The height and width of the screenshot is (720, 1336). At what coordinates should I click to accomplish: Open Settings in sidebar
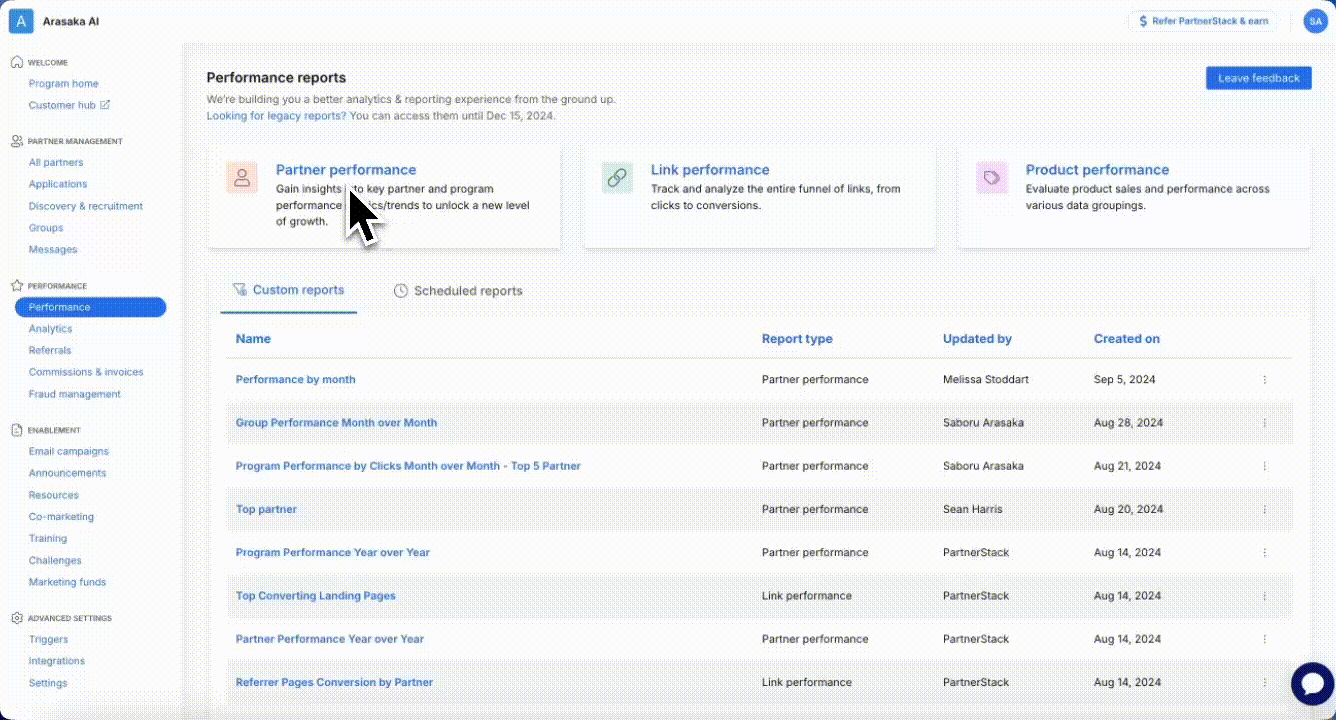point(48,683)
